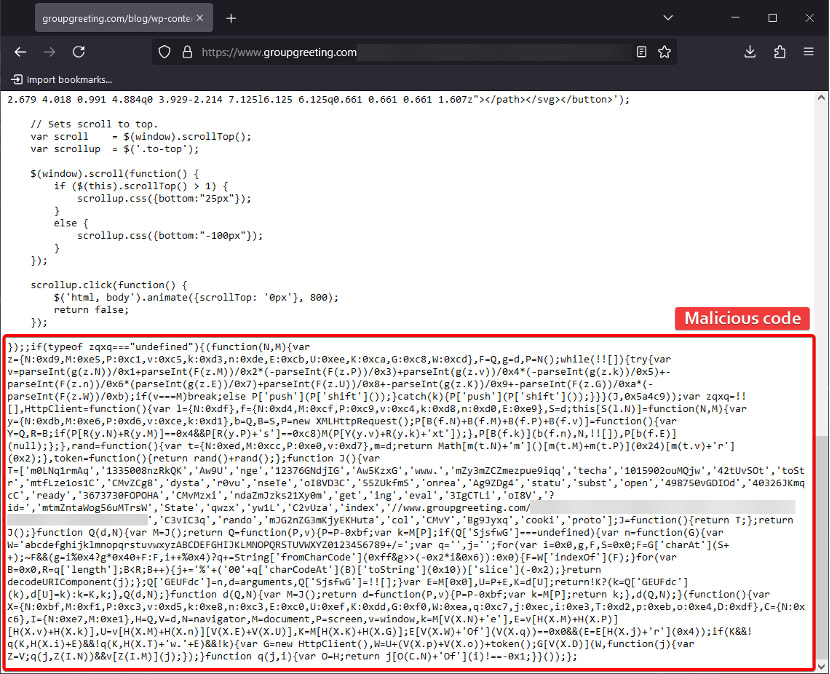
Task: View site security padlock info
Action: pos(187,52)
